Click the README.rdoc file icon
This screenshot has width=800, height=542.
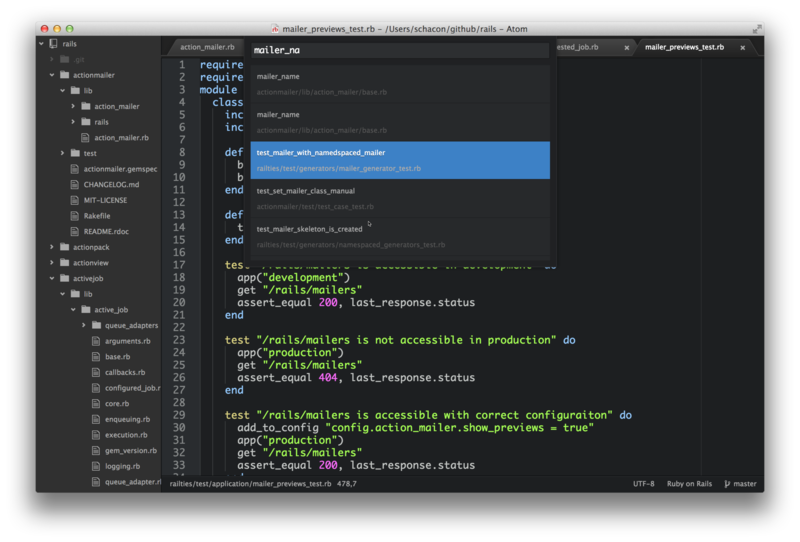tap(75, 231)
